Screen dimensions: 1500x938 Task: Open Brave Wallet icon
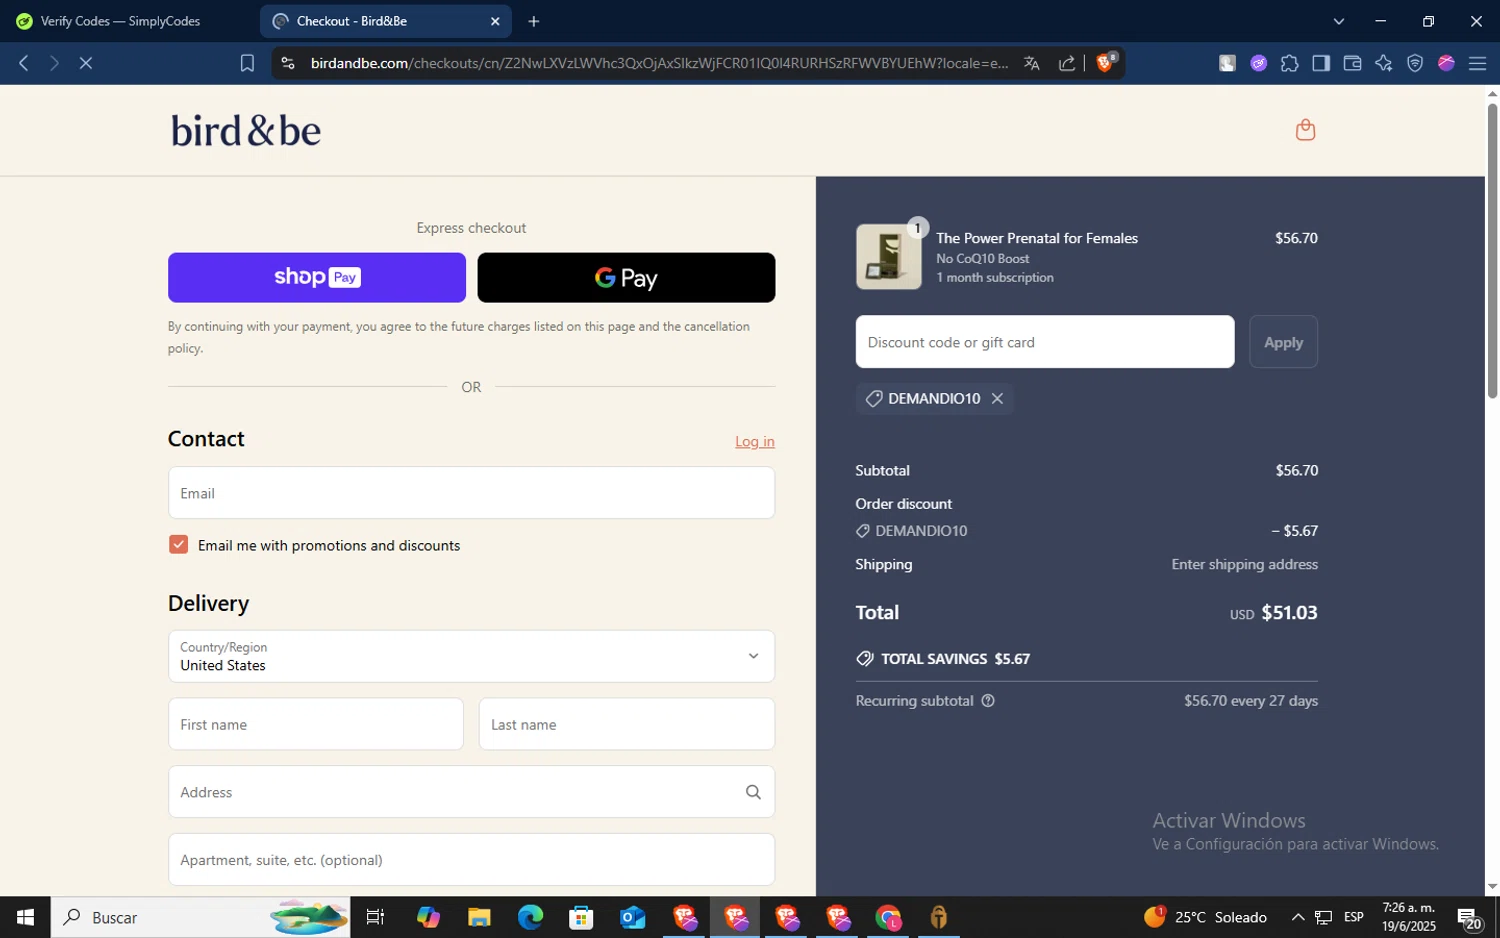(x=1352, y=63)
